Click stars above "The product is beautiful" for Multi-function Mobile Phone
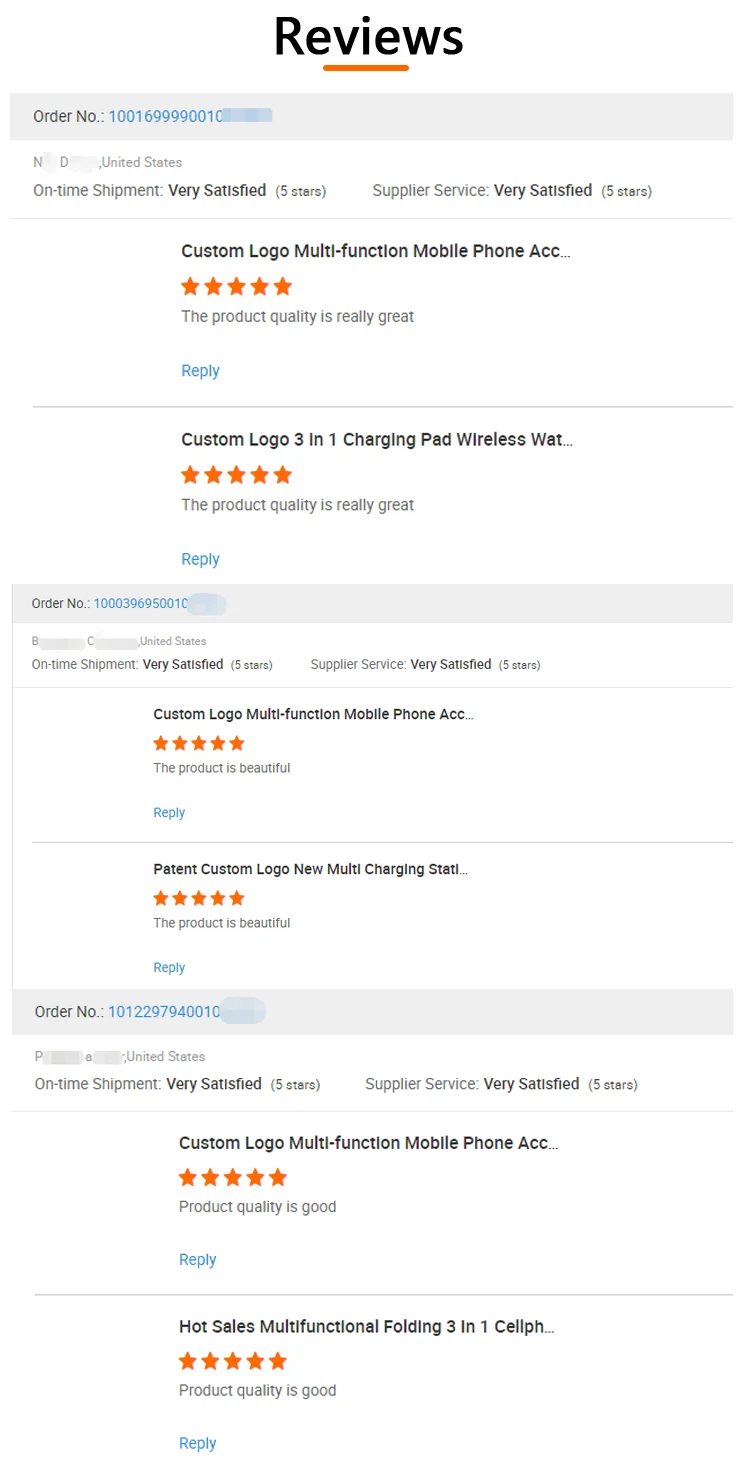This screenshot has width=750, height=1470. pos(198,743)
